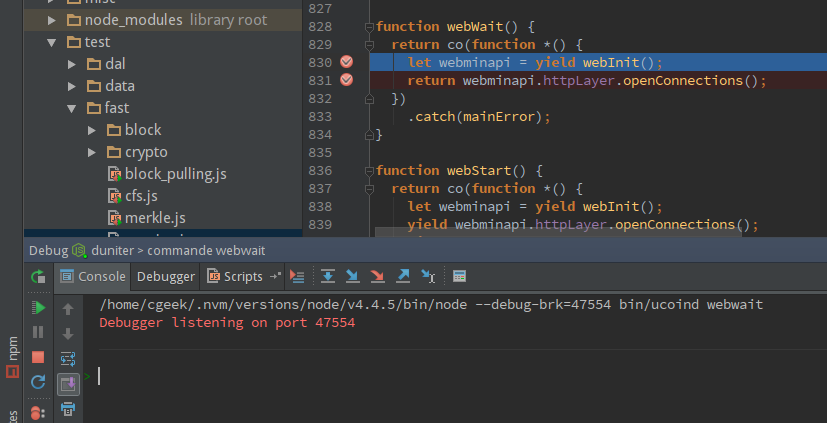Click 'Debugger listening on port 47554' text
Screen dimensions: 827x423
(227, 322)
